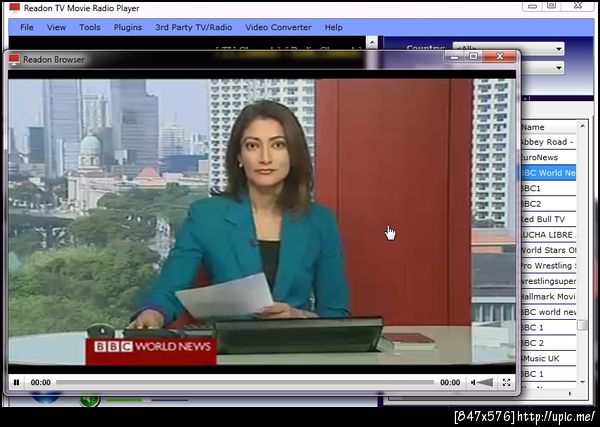Image resolution: width=600 pixels, height=427 pixels.
Task: Click the channel list scroll-up arrow
Action: (582, 126)
